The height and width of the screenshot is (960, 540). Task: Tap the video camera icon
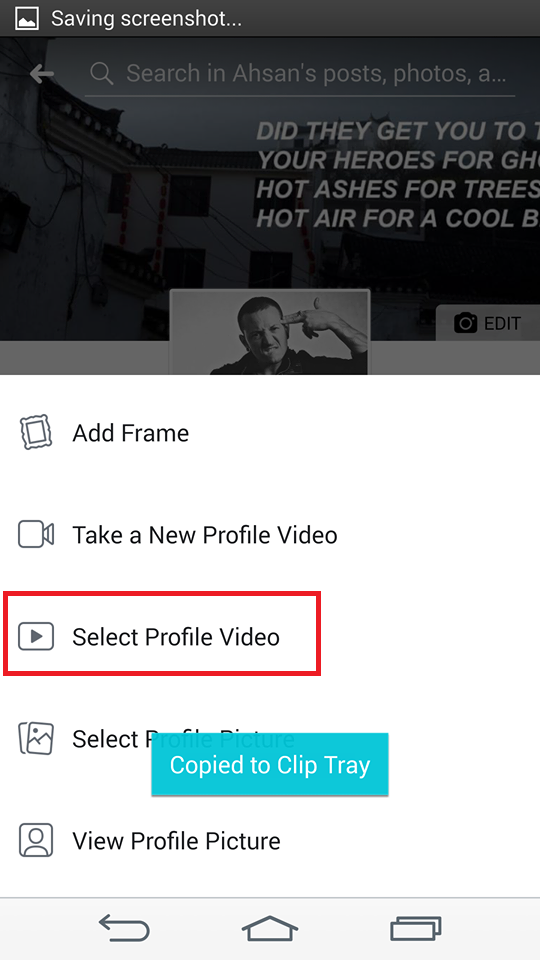(x=36, y=534)
